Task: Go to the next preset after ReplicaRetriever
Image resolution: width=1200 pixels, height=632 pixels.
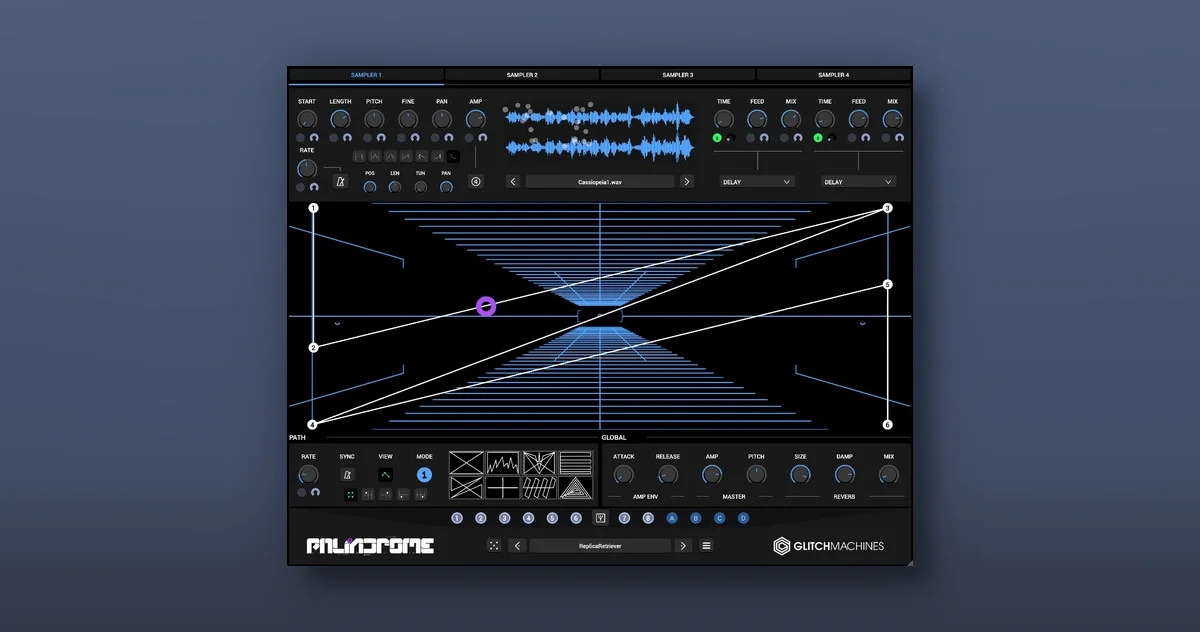Action: pyautogui.click(x=683, y=546)
